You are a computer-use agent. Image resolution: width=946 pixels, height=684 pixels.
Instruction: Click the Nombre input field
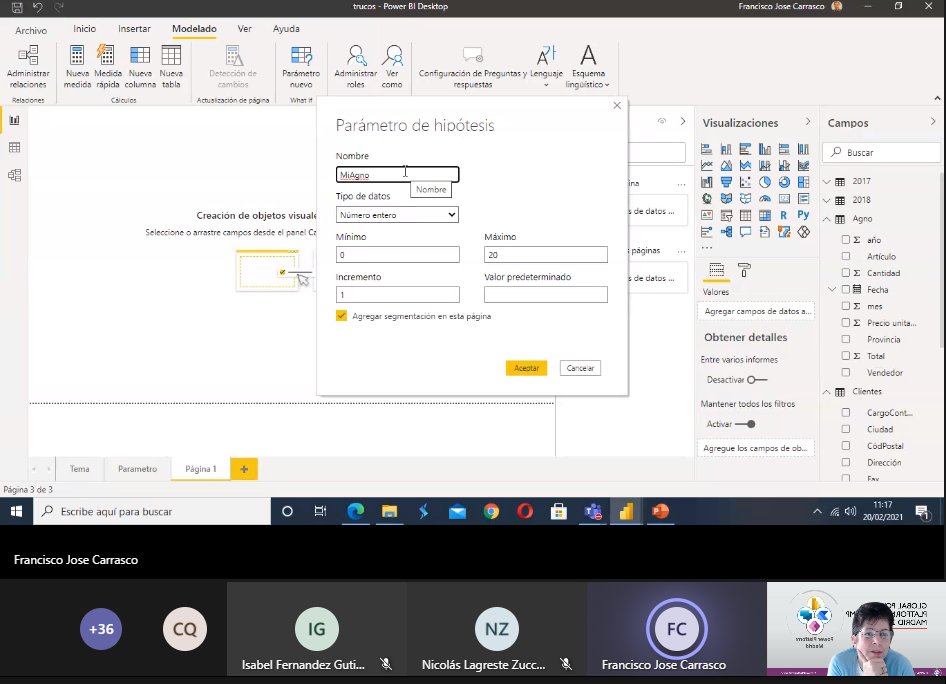point(397,175)
